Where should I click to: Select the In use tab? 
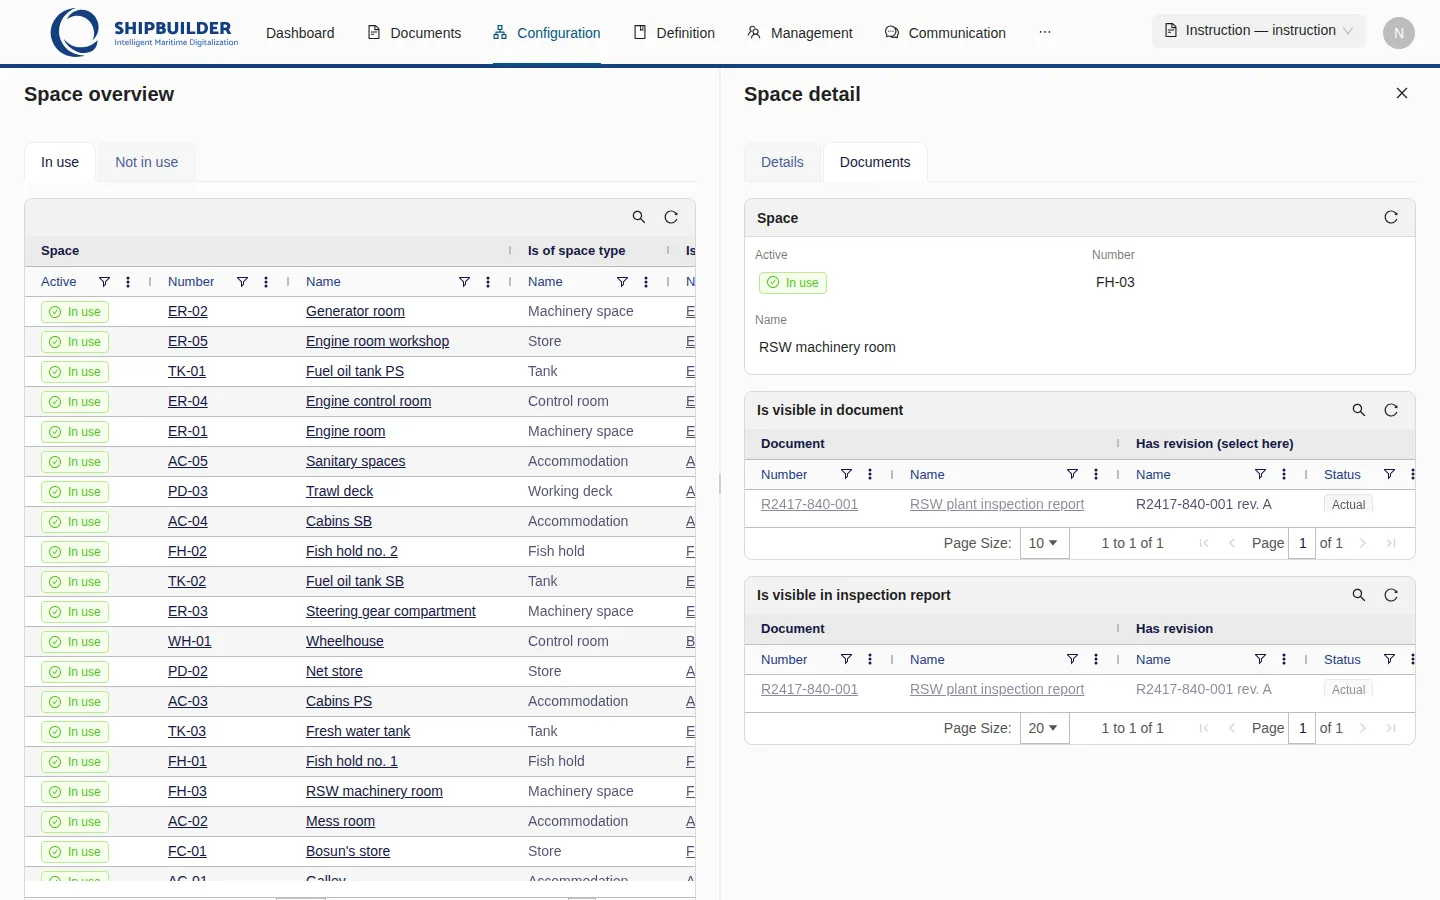tap(60, 162)
